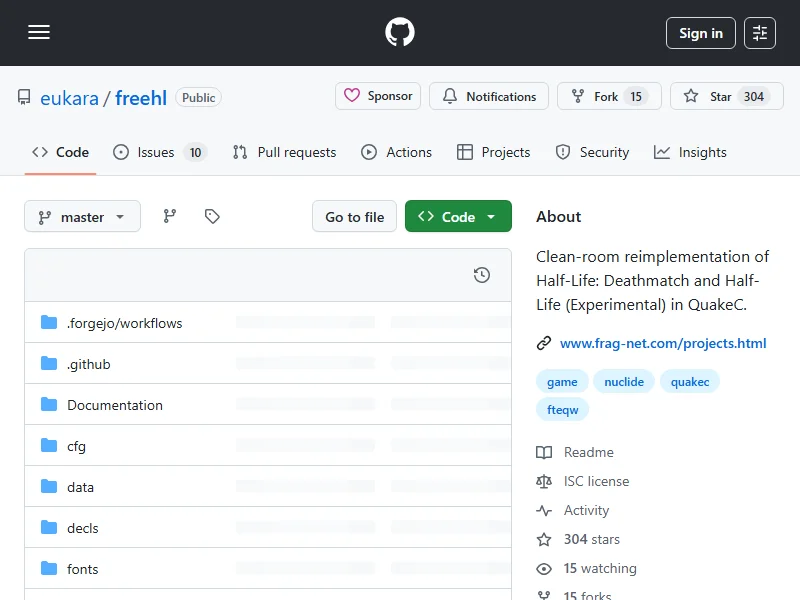The height and width of the screenshot is (600, 800).
Task: Open the www.frag-net.com projects link
Action: pos(662,343)
